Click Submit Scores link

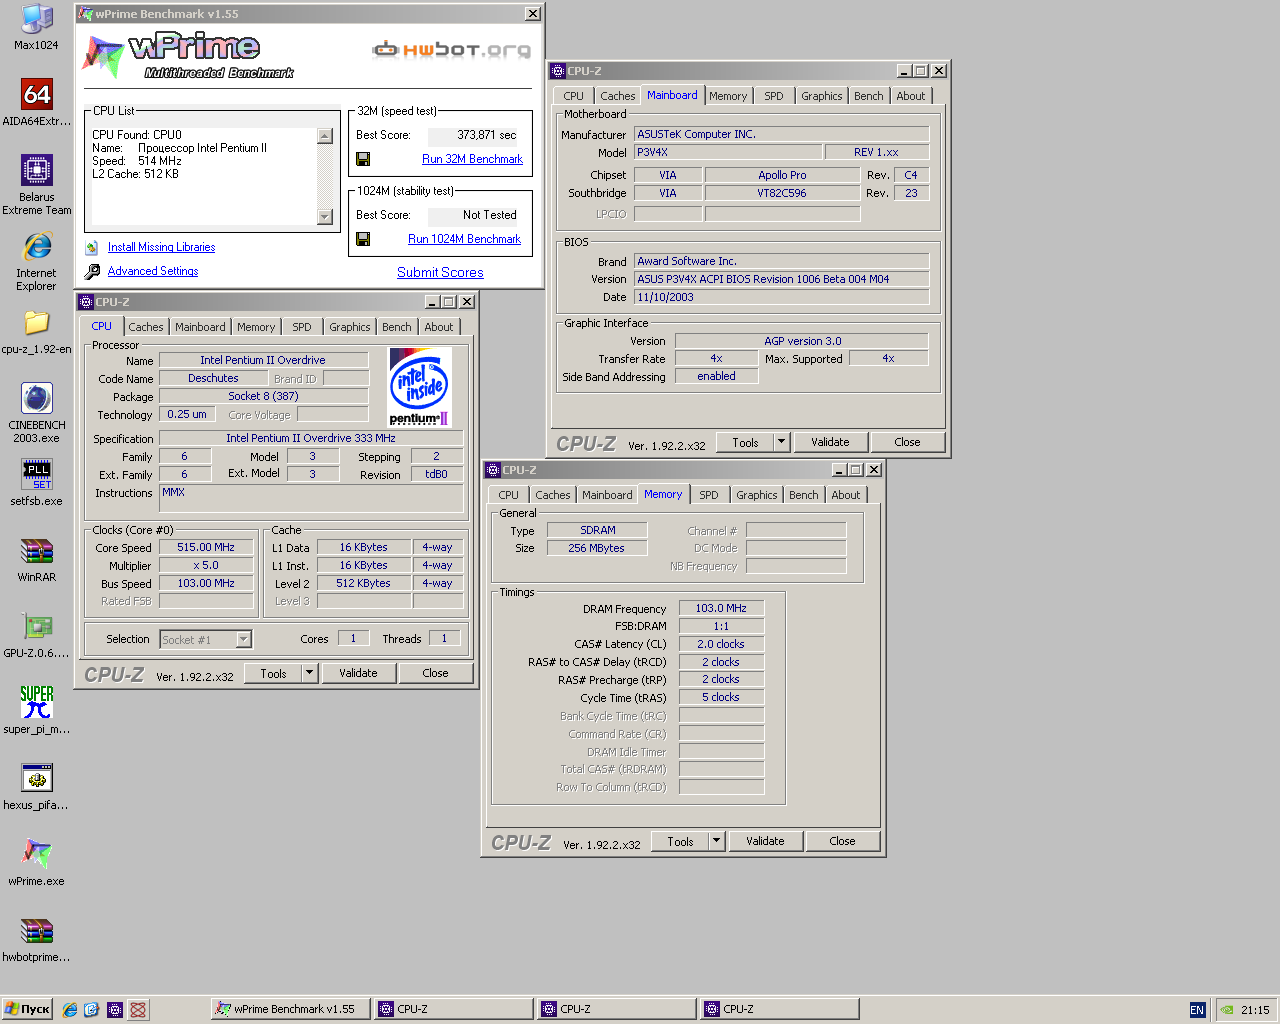click(x=440, y=272)
